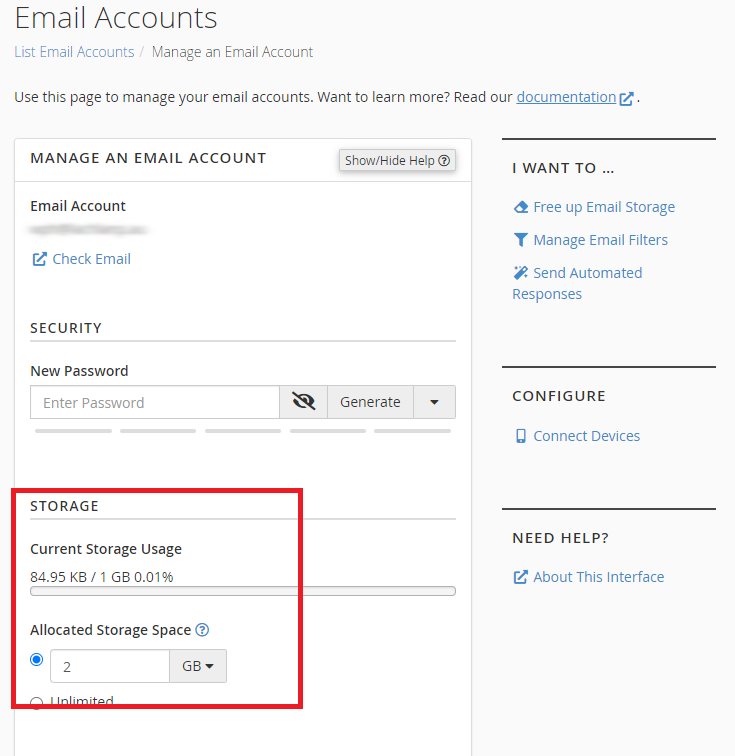Click the Enter Password input field
This screenshot has height=756, width=735.
point(155,402)
